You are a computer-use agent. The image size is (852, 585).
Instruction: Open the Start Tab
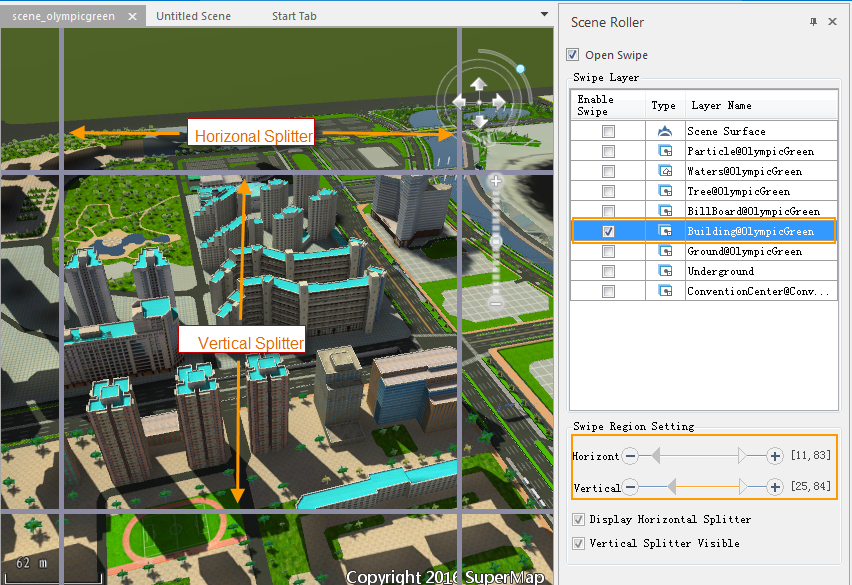(x=294, y=16)
